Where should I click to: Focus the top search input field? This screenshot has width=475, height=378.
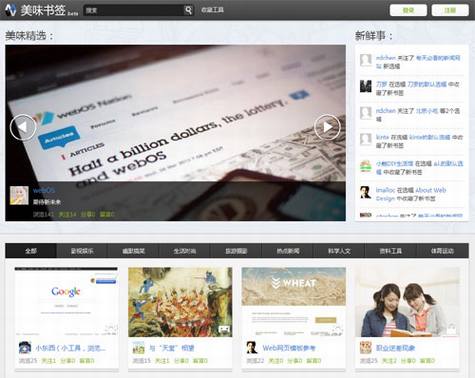134,10
